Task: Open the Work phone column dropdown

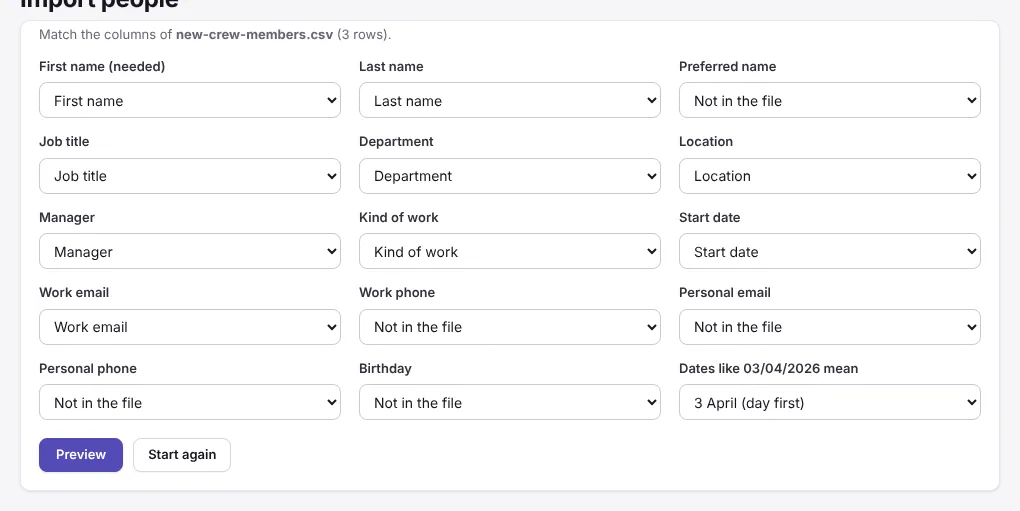Action: [510, 327]
